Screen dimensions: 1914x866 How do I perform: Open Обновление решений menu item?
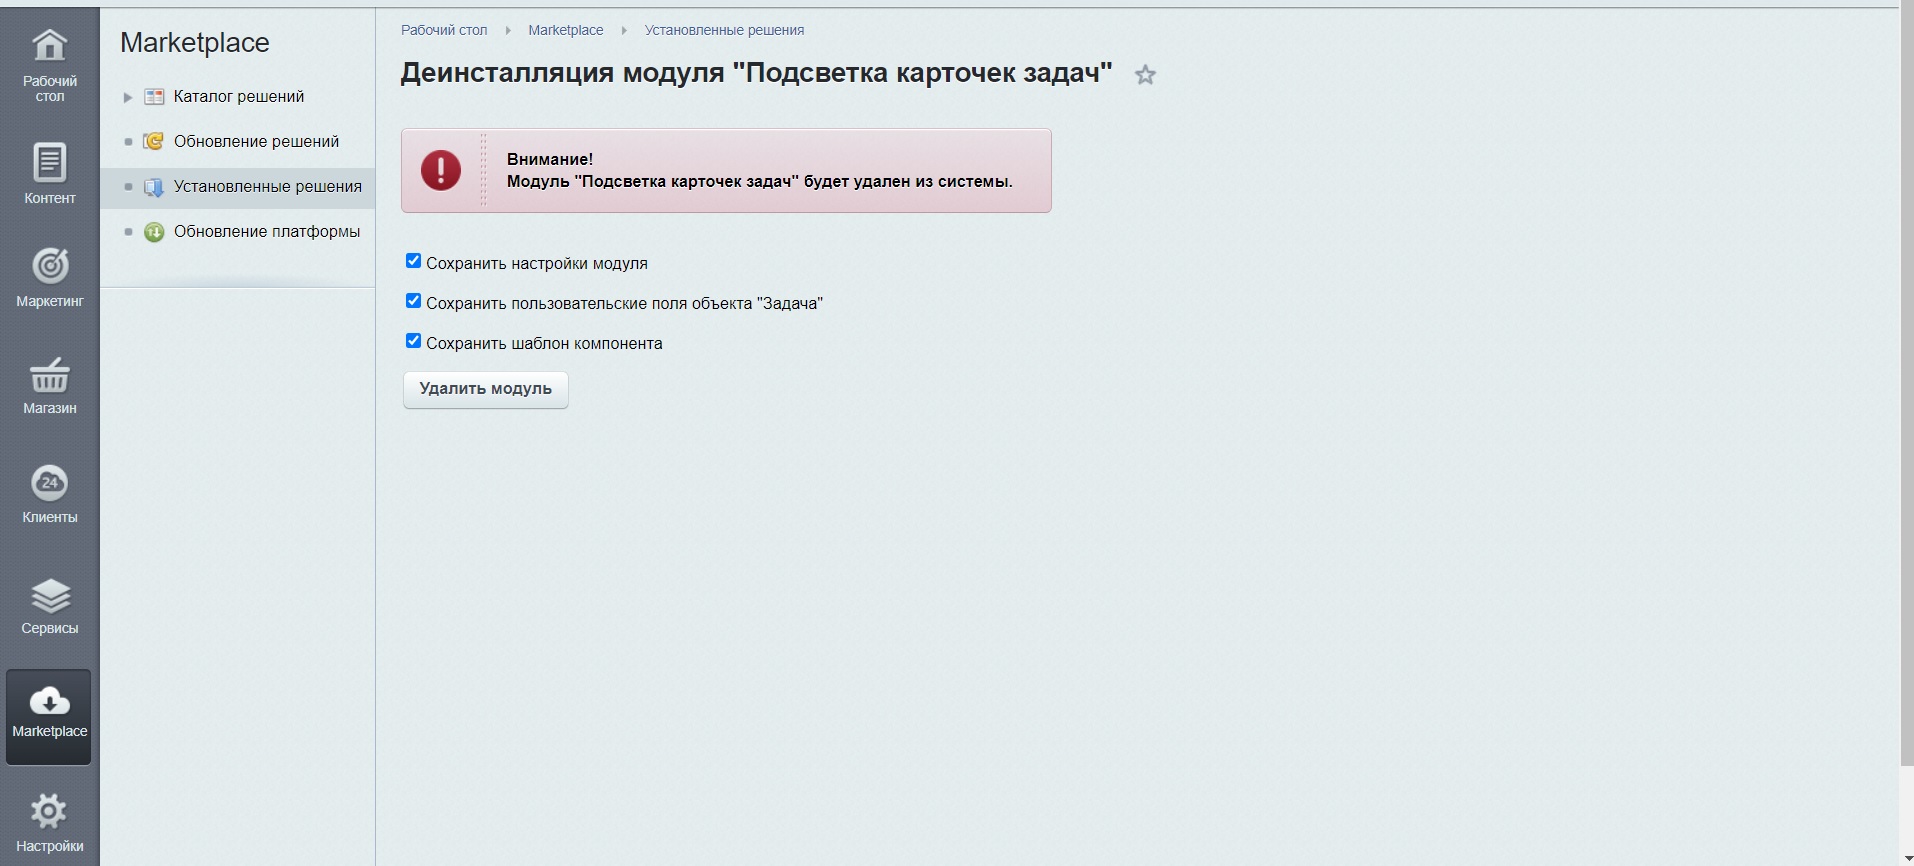point(256,141)
